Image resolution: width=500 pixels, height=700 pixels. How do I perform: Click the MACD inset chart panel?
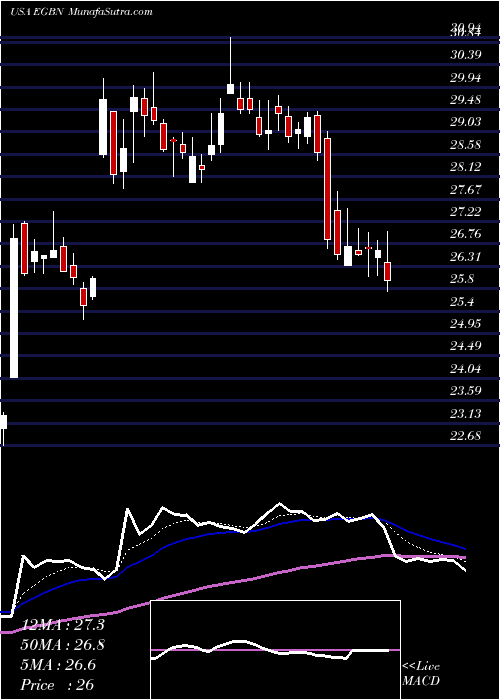[275, 650]
